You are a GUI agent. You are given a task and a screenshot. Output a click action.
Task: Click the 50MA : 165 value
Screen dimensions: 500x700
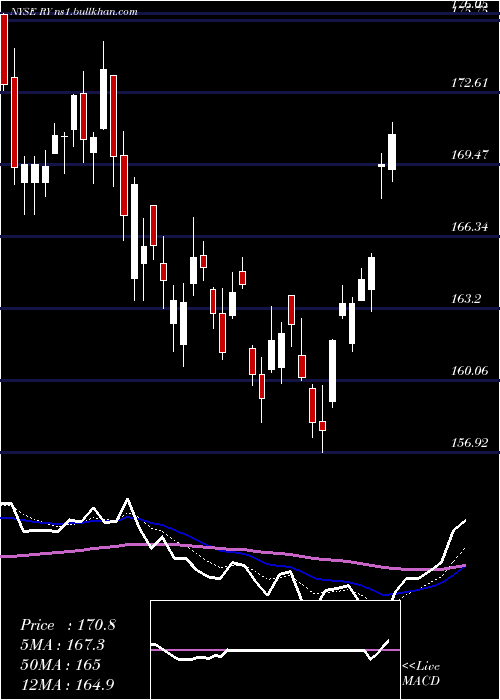click(x=60, y=664)
